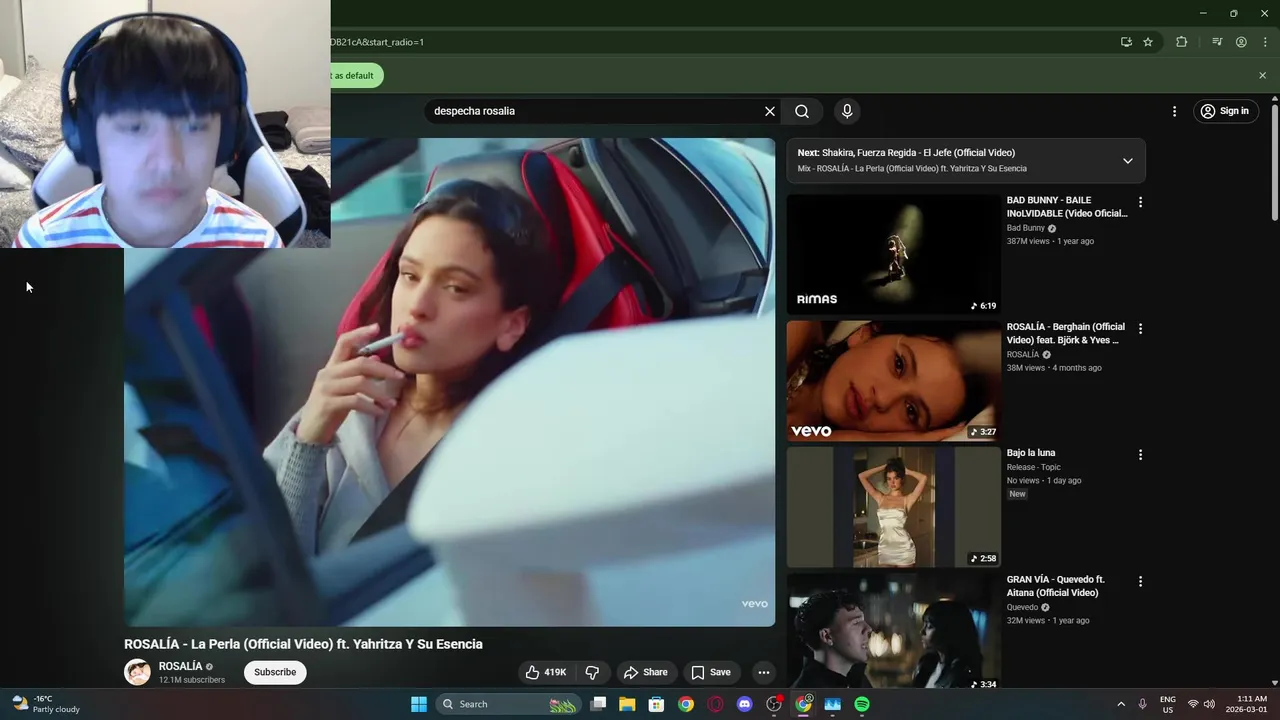Start voice search with microphone icon
This screenshot has height=720, width=1280.
click(847, 111)
